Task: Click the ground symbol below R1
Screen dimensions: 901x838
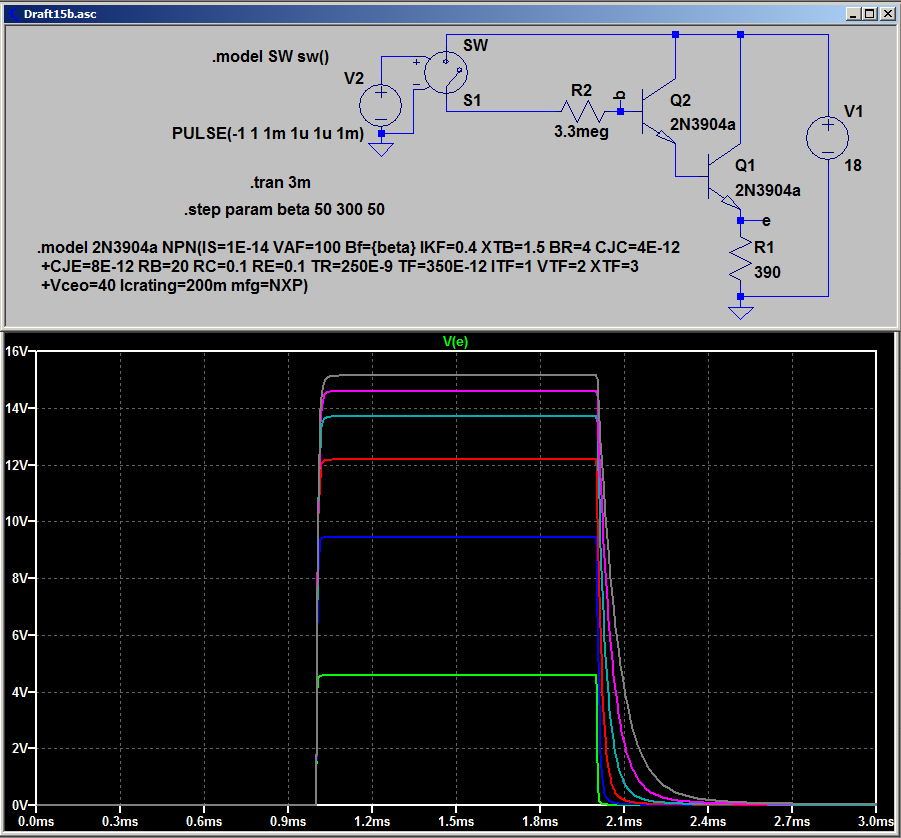Action: coord(741,313)
